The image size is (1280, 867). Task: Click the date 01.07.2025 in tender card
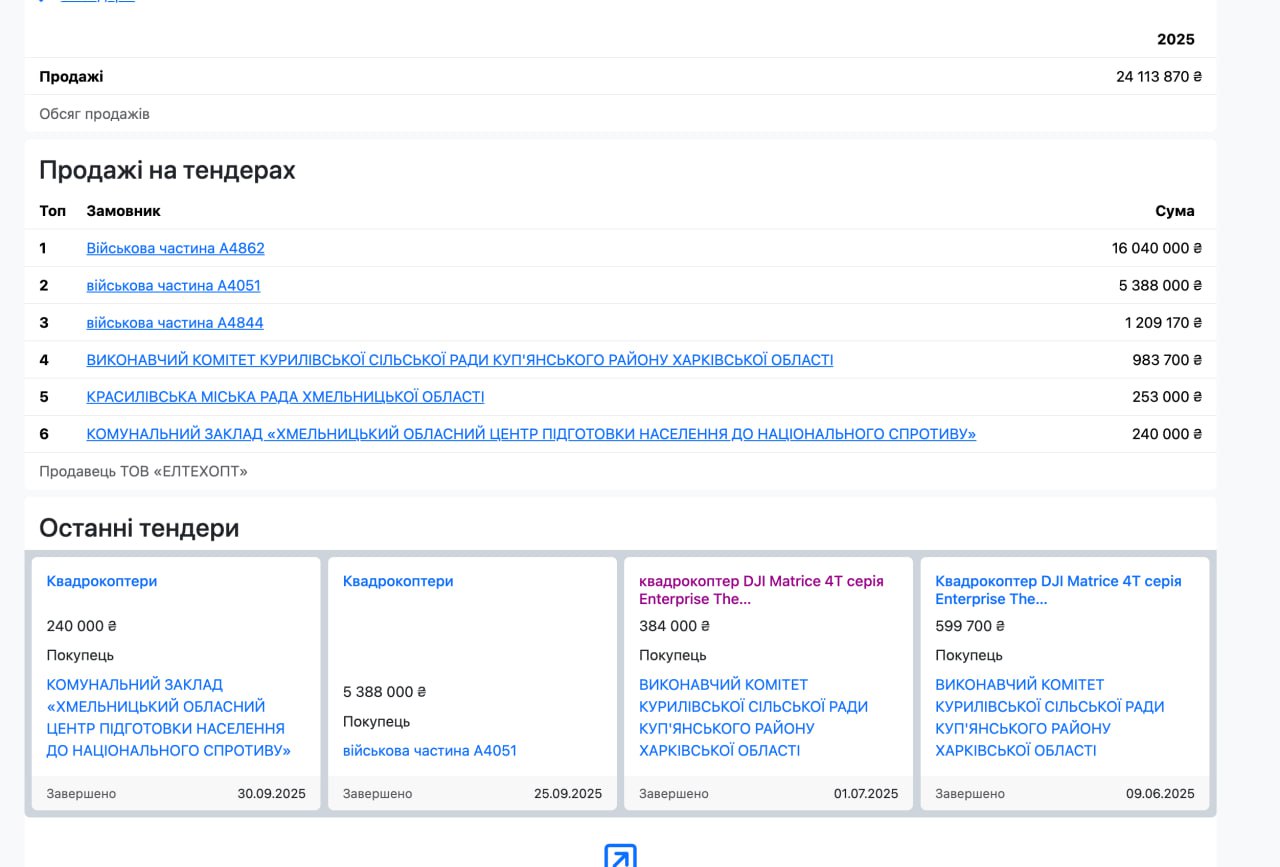pos(866,794)
